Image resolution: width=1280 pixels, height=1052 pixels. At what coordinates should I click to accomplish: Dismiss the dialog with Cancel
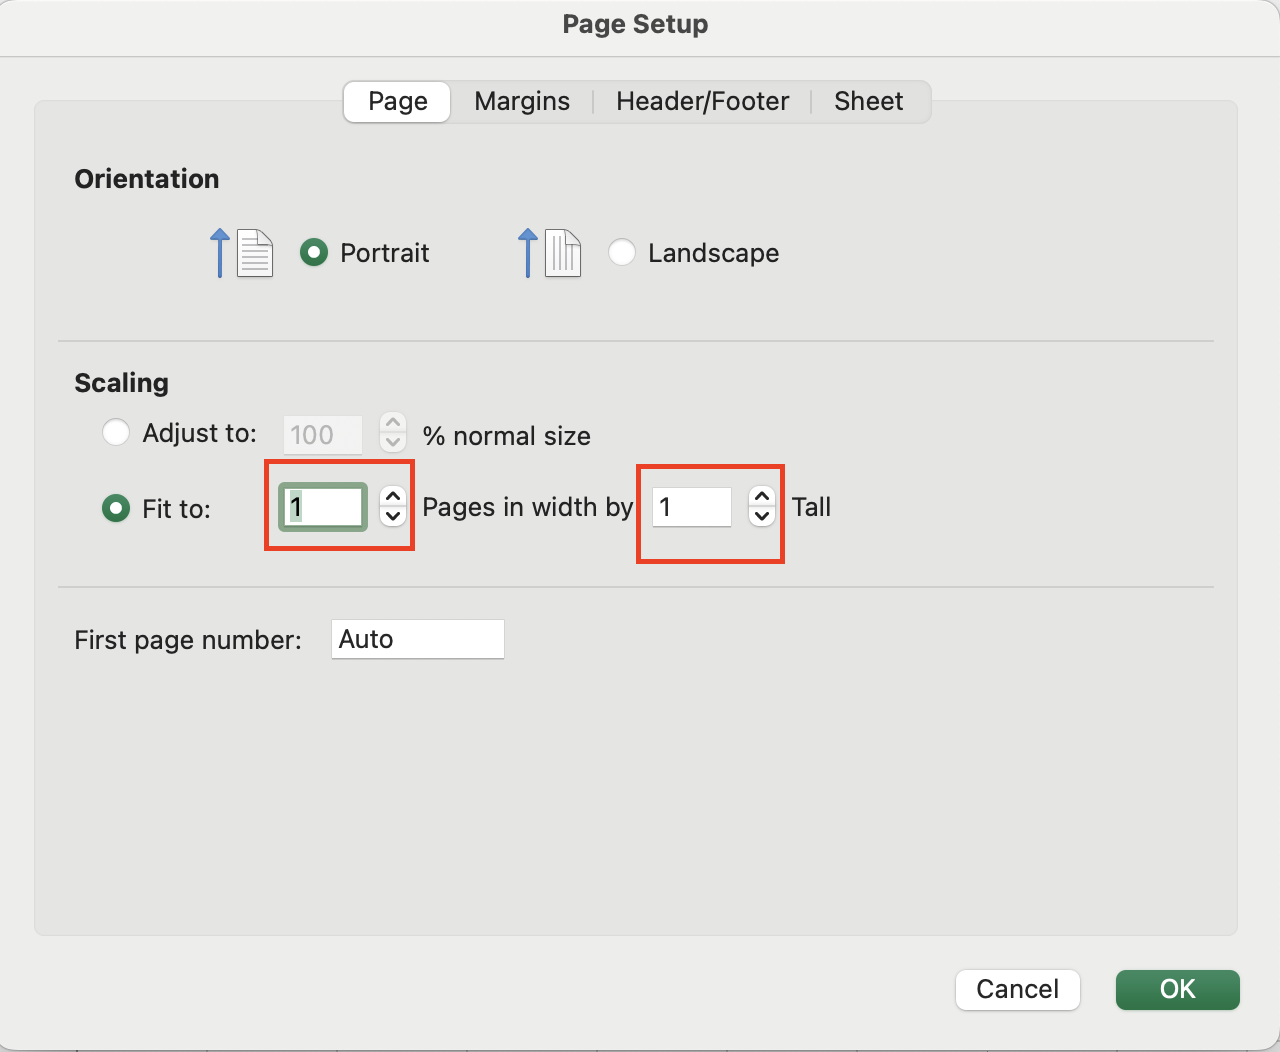coord(1017,989)
